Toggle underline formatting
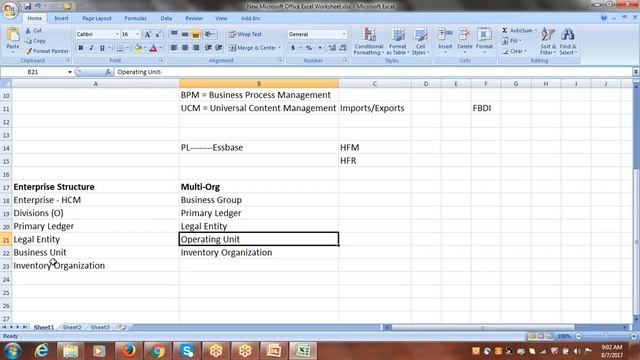Viewport: 640px width, 360px height. tap(102, 48)
